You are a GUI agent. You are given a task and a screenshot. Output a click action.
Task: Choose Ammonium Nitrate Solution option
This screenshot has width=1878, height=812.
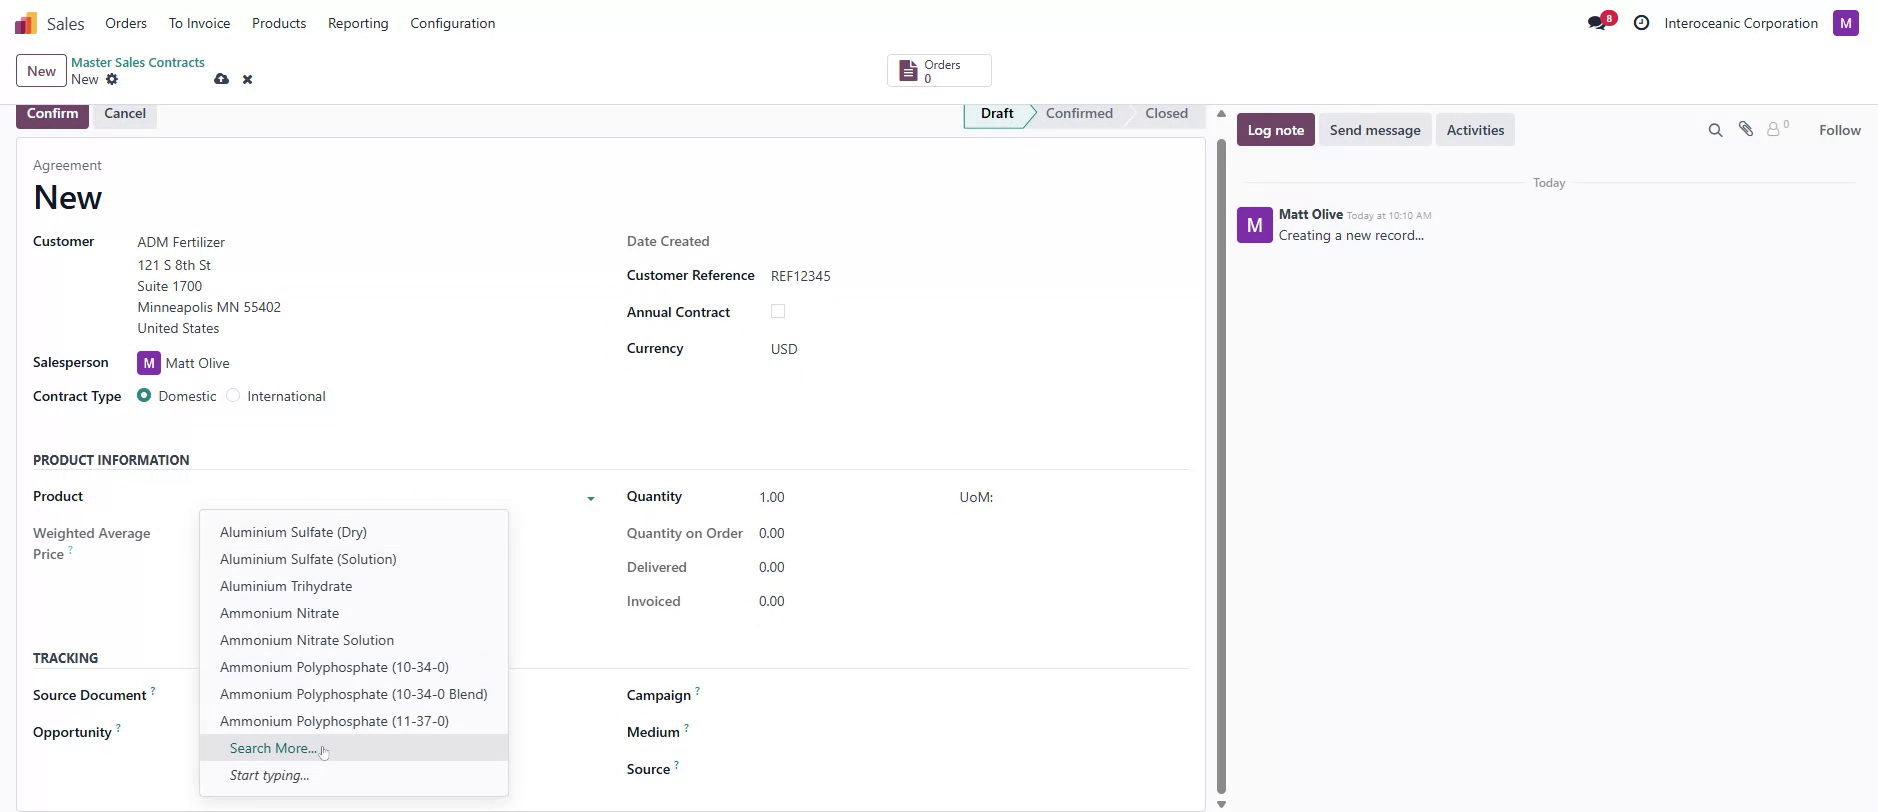tap(354, 640)
